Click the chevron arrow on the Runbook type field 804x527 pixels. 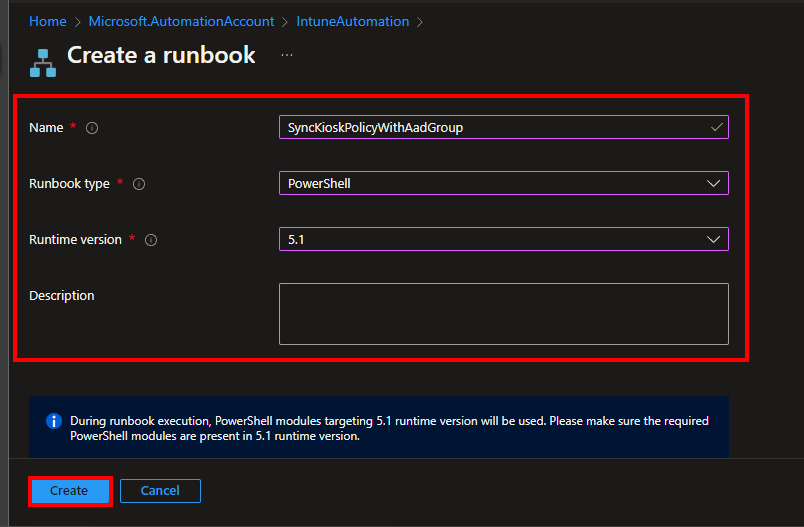[713, 183]
